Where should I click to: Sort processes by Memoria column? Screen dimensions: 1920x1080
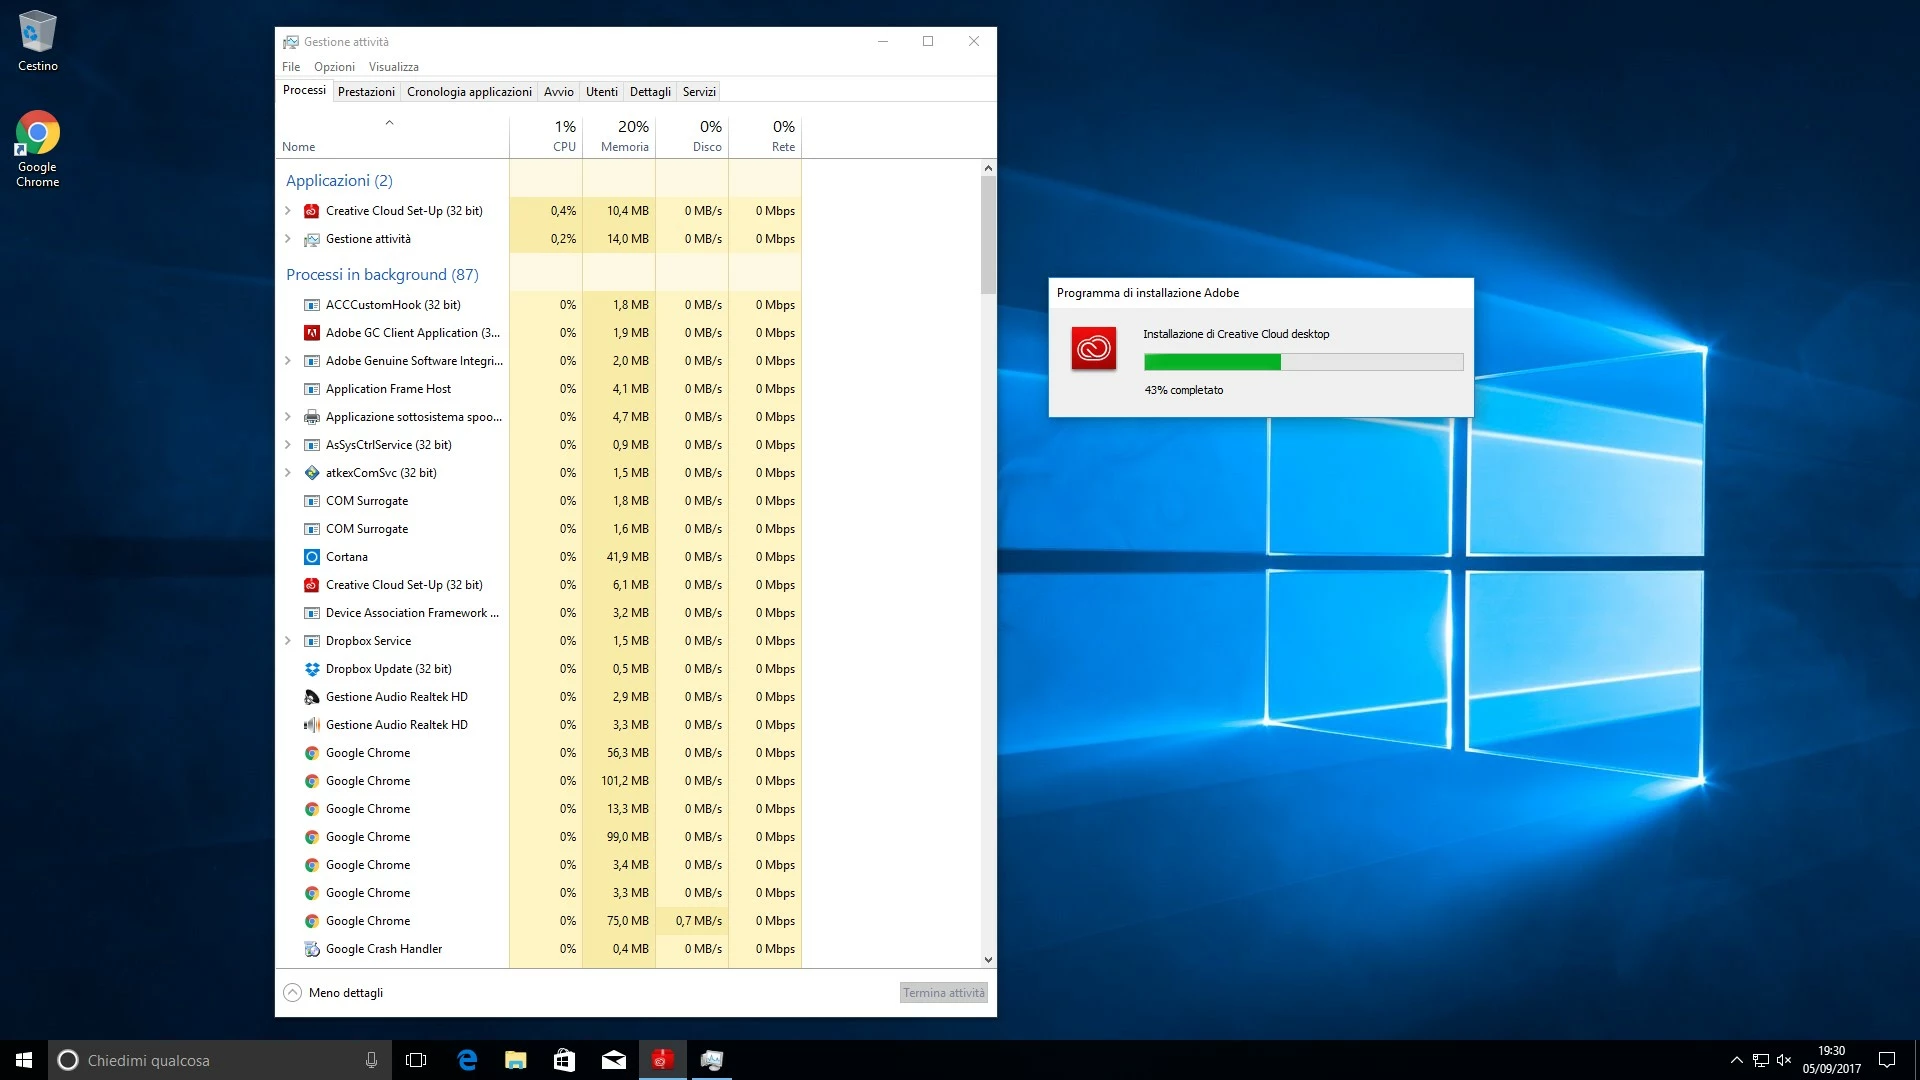(624, 136)
